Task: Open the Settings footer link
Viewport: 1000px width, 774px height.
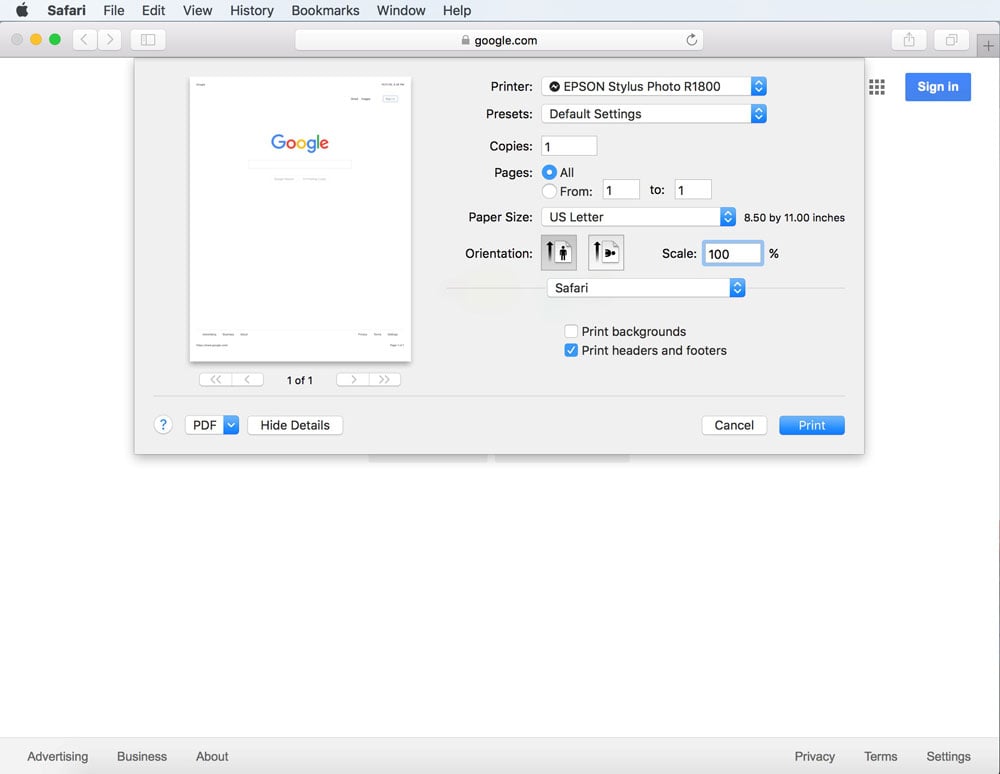Action: pos(948,756)
